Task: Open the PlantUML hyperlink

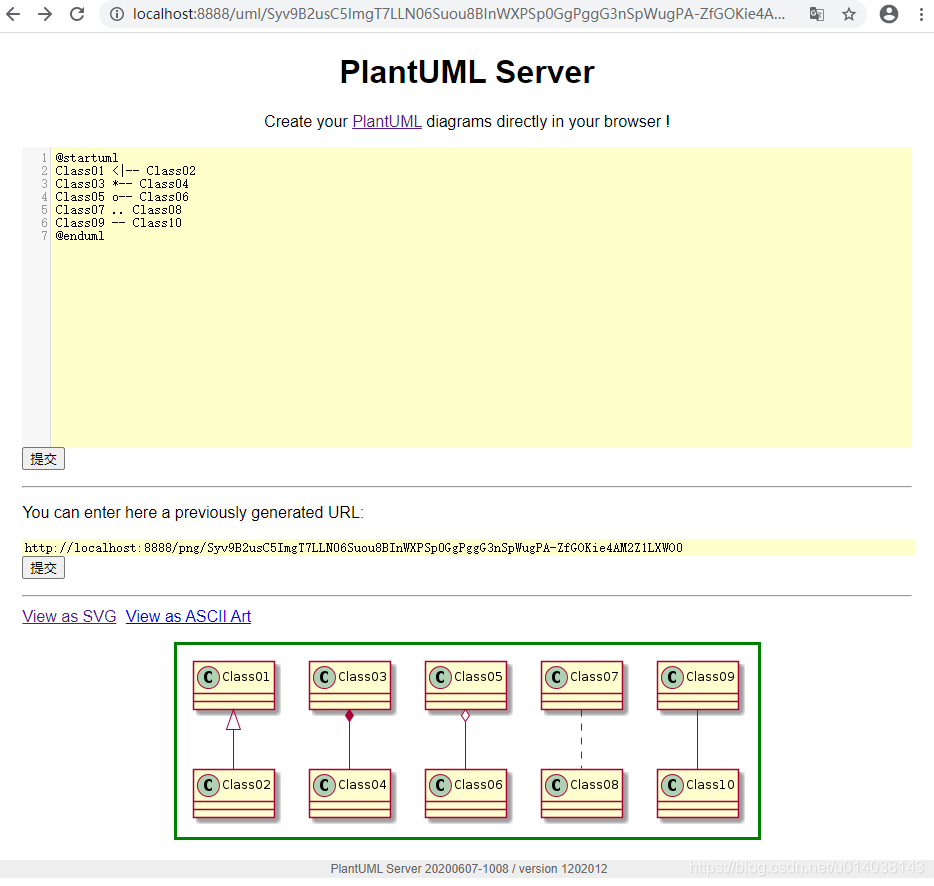Action: pyautogui.click(x=387, y=122)
